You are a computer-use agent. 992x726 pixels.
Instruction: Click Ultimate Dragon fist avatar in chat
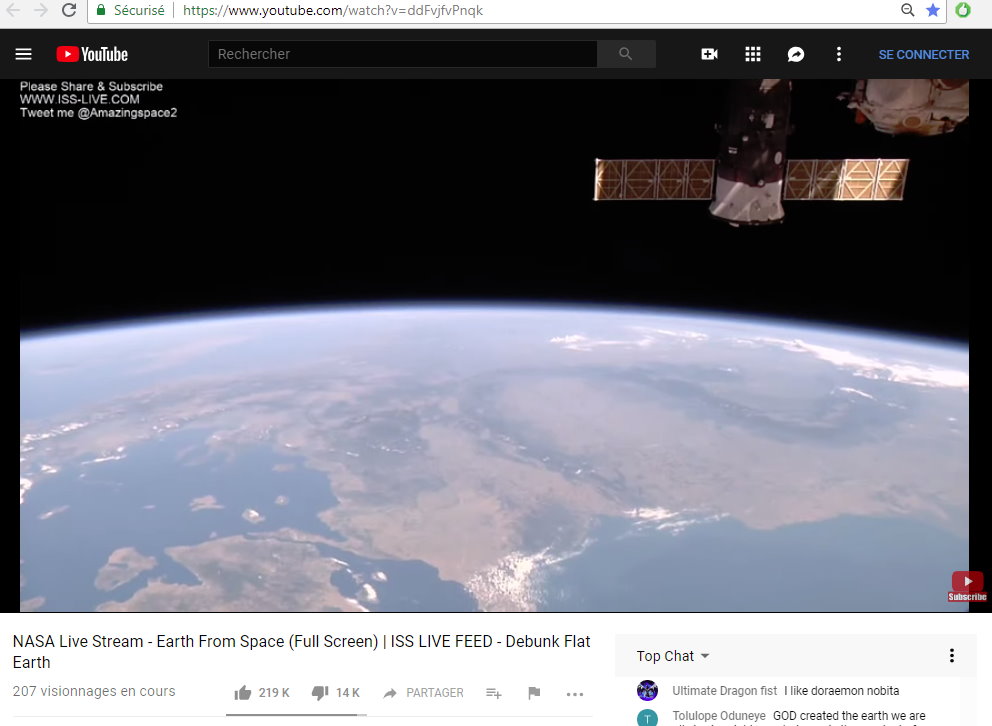647,691
